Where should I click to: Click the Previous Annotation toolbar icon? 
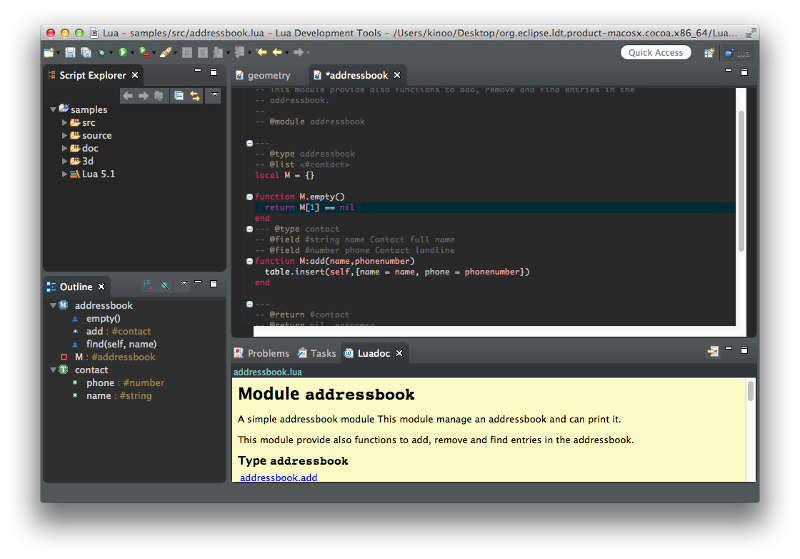pyautogui.click(x=239, y=53)
